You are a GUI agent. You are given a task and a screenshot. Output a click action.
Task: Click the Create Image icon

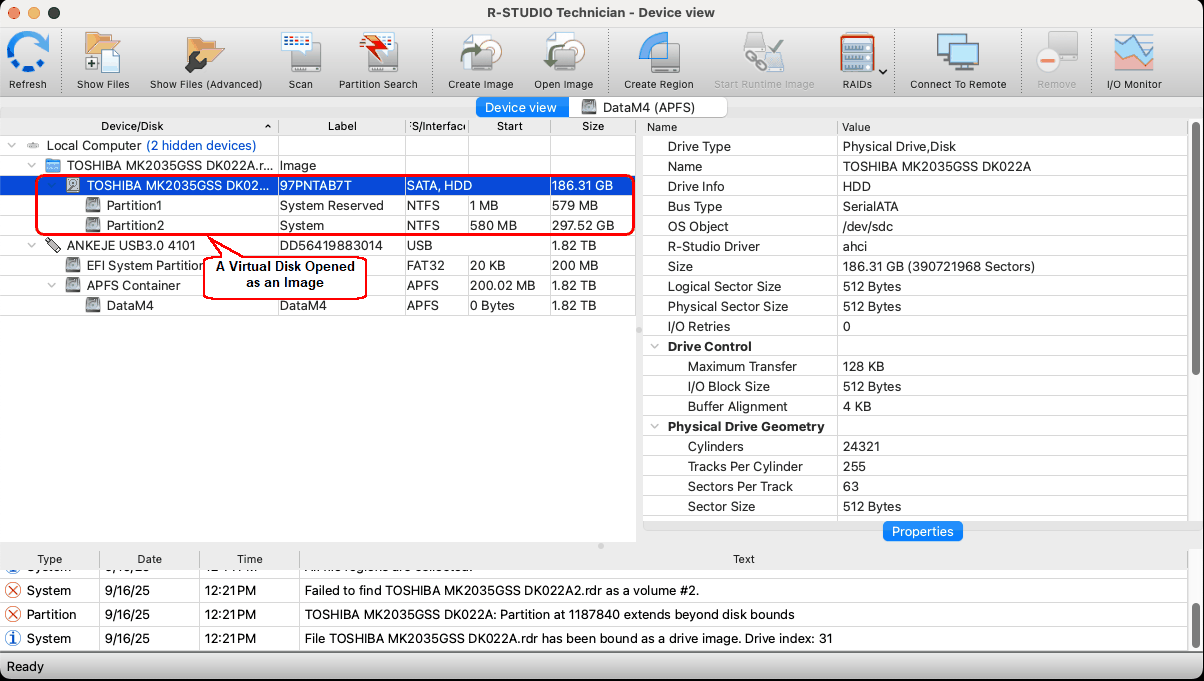(480, 56)
